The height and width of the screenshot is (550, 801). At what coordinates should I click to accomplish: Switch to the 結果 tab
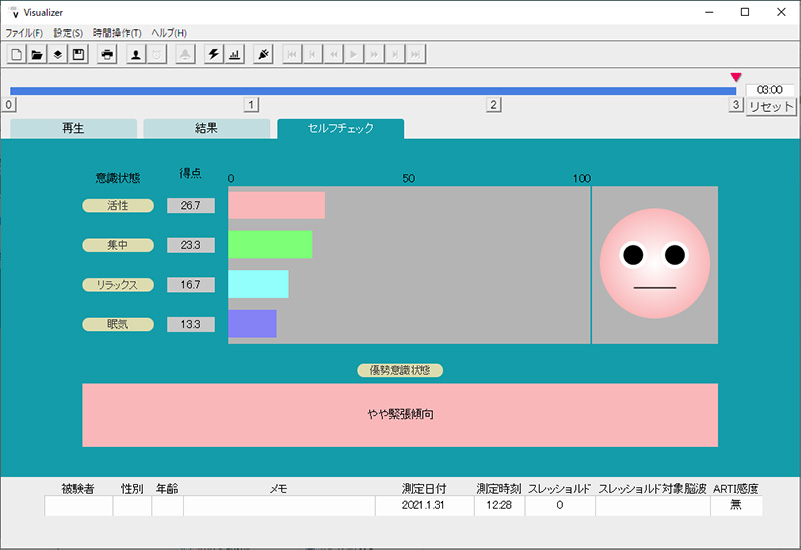point(207,128)
